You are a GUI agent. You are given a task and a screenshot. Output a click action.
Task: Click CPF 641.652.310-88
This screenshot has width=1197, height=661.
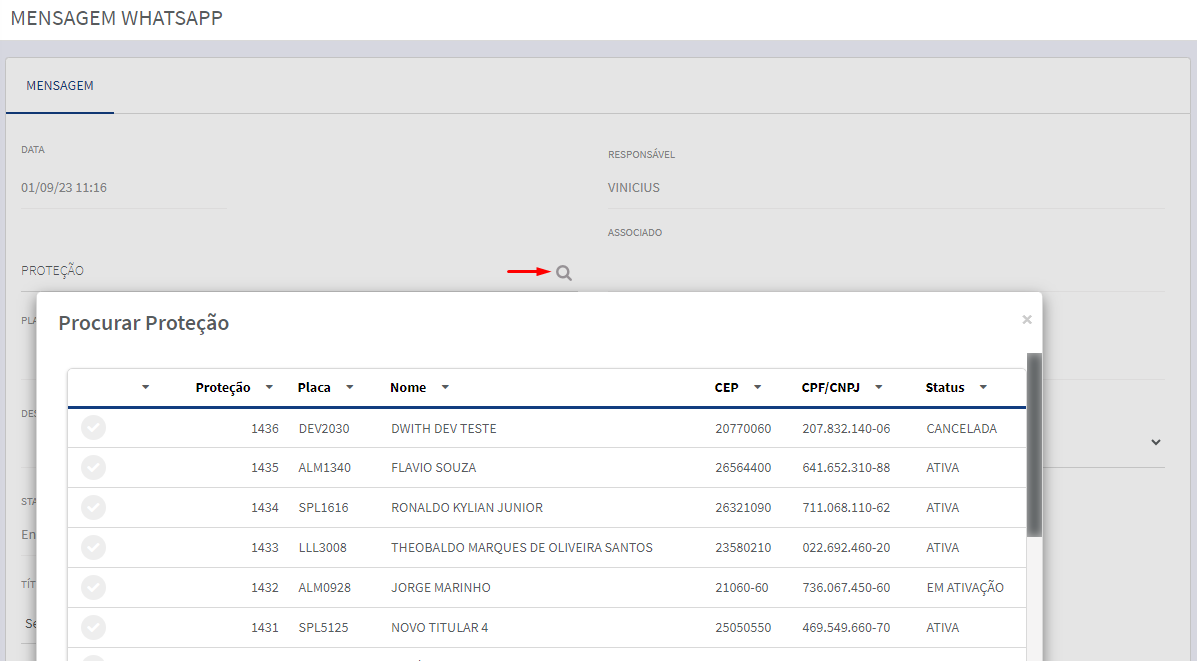tap(846, 467)
